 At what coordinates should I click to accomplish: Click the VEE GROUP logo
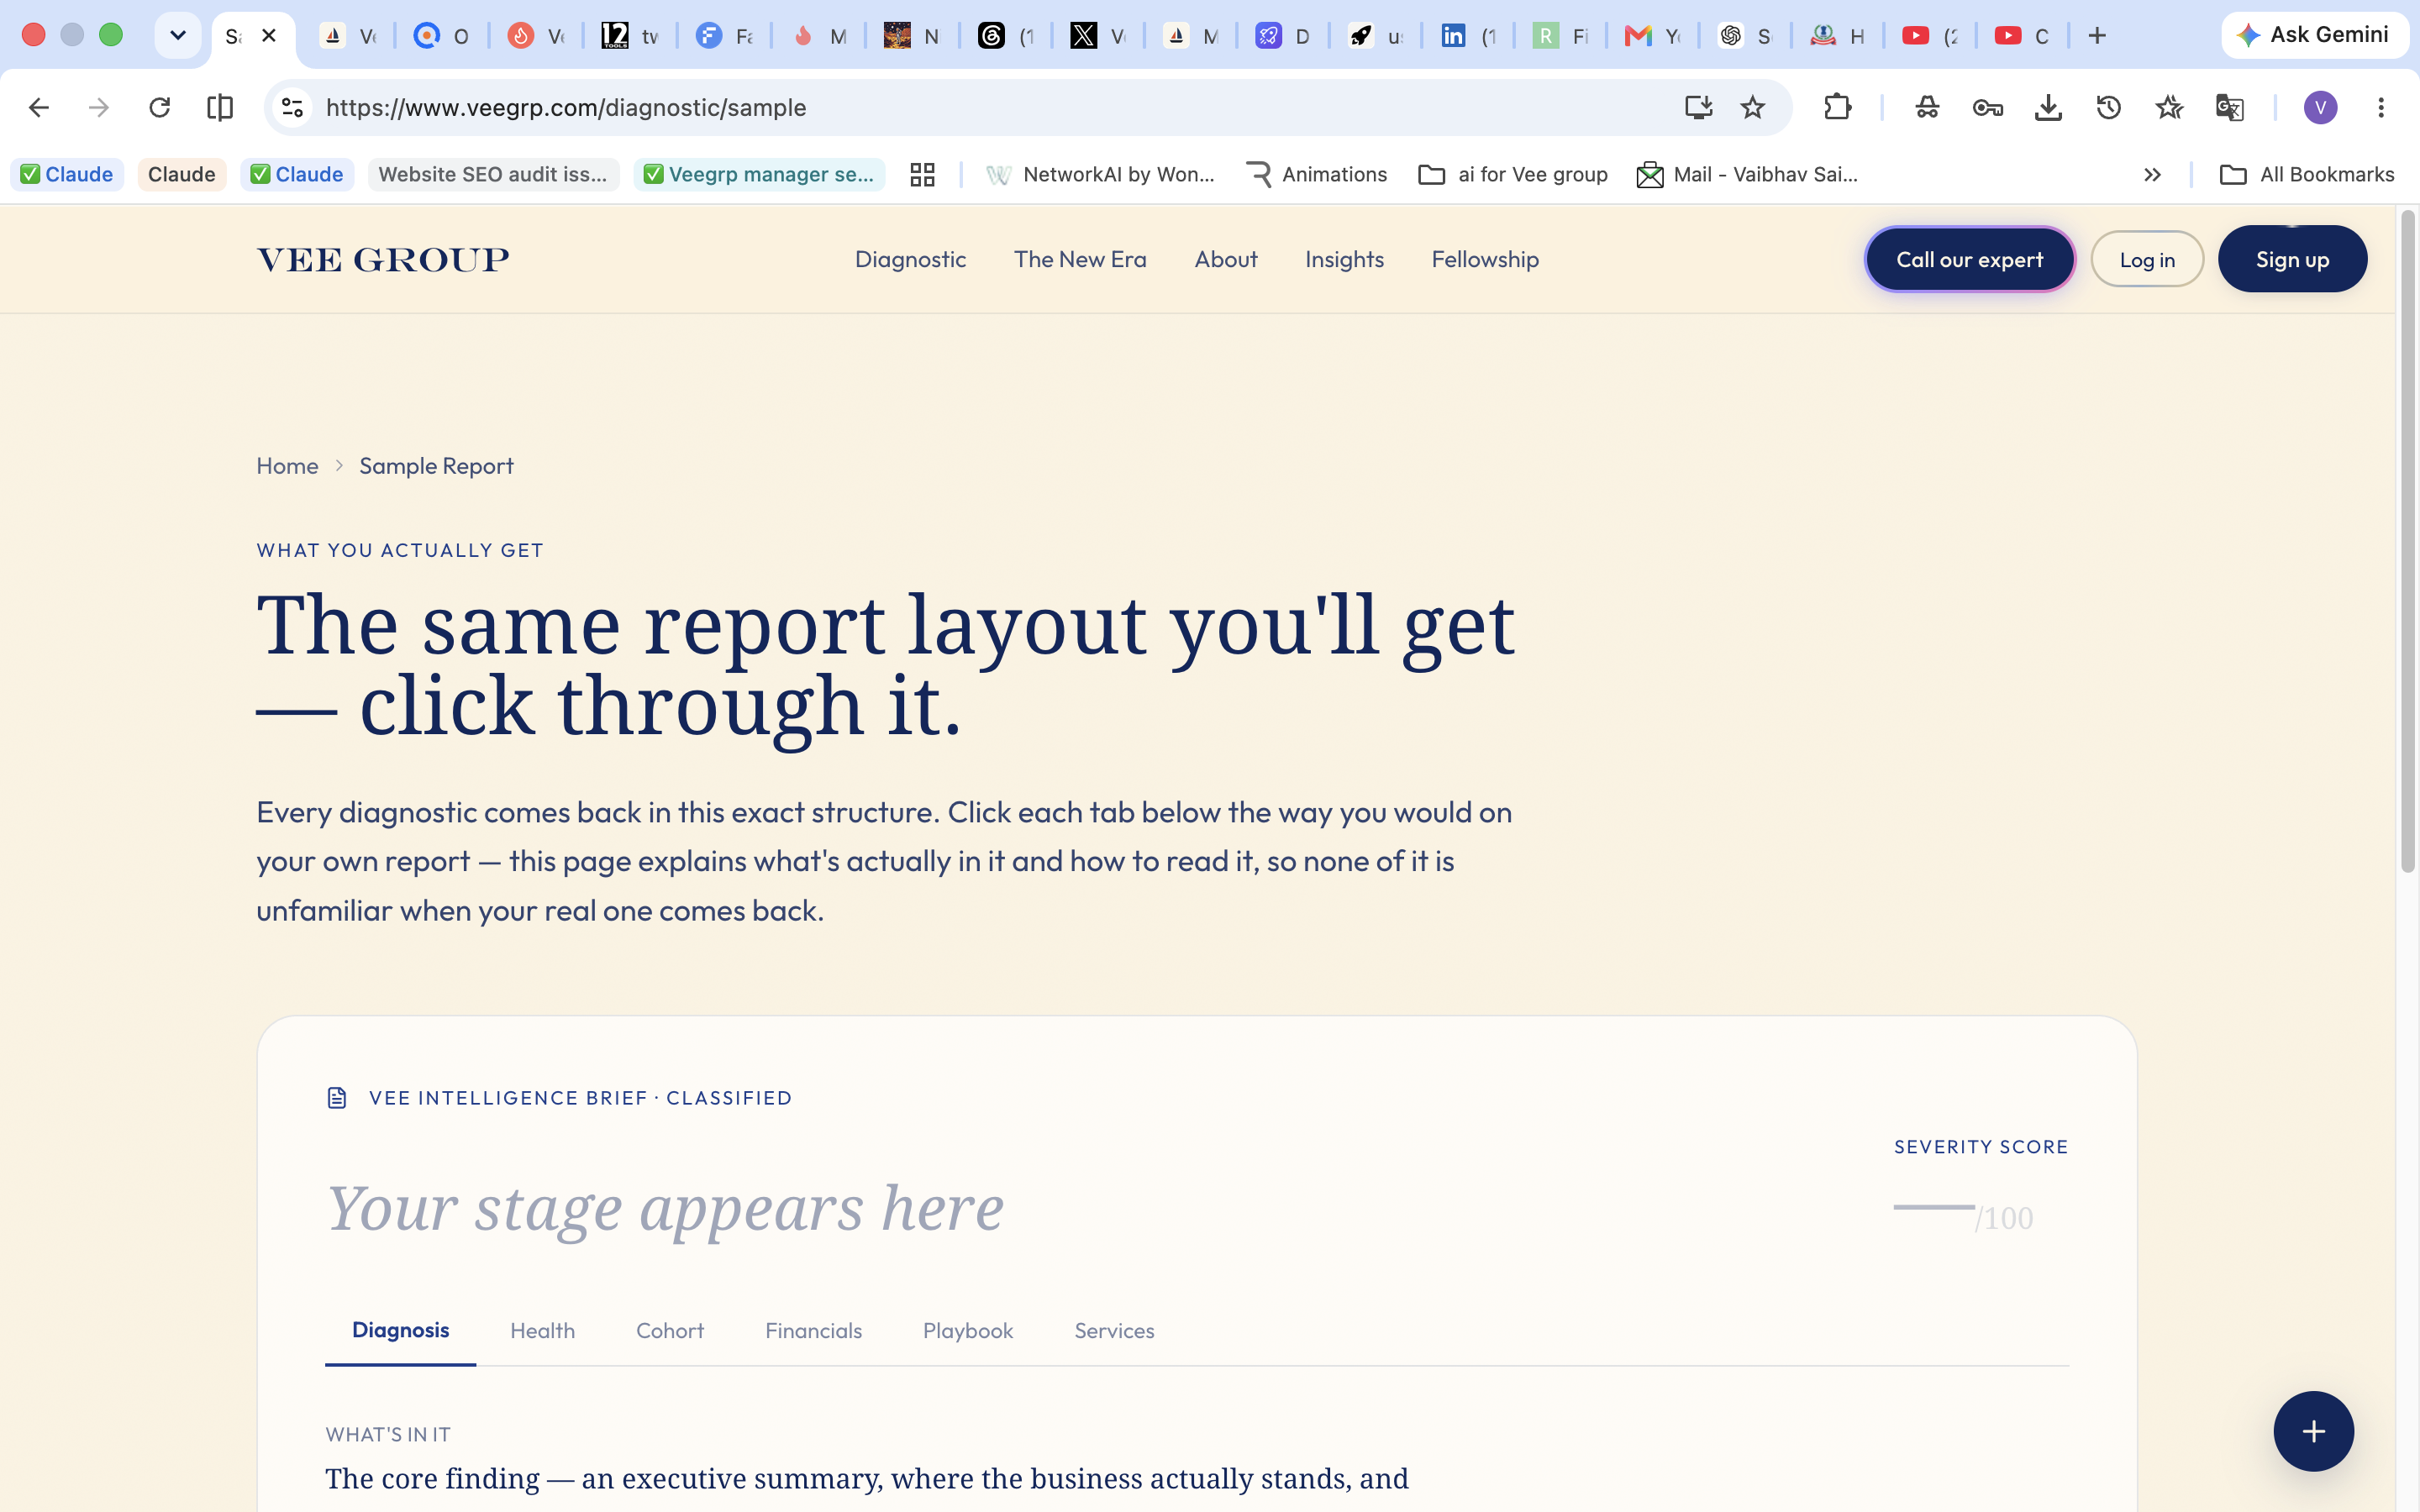(x=383, y=259)
